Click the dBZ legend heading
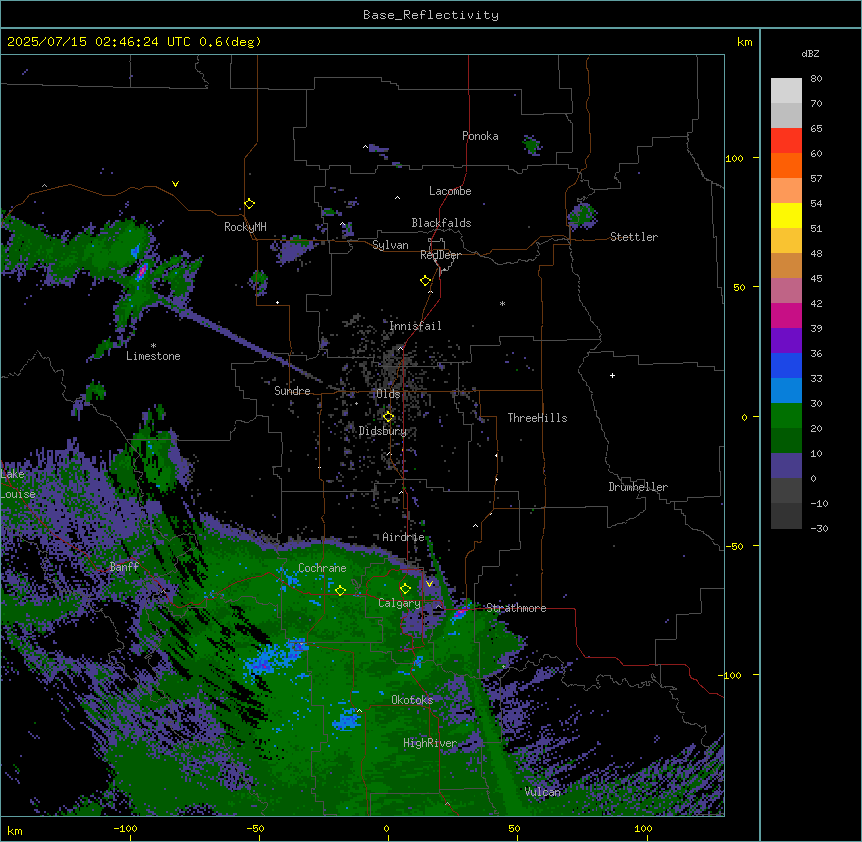The image size is (862, 842). tap(810, 54)
